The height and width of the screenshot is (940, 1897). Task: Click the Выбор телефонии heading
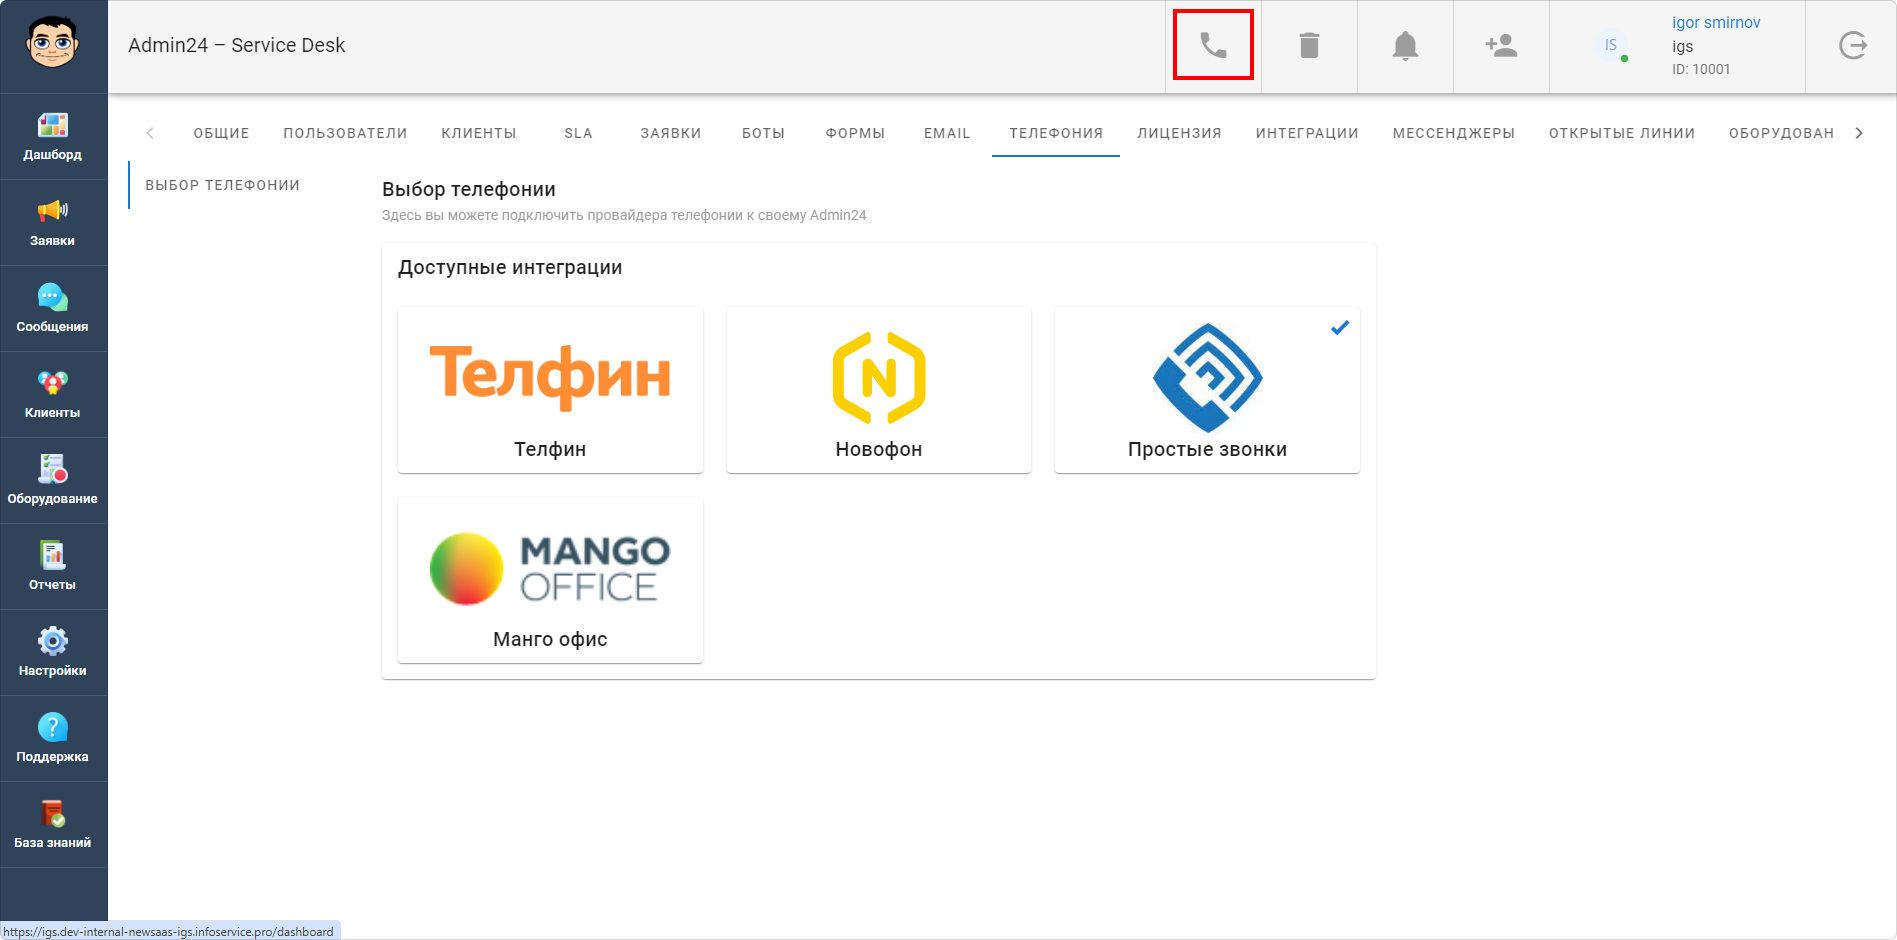coord(469,189)
